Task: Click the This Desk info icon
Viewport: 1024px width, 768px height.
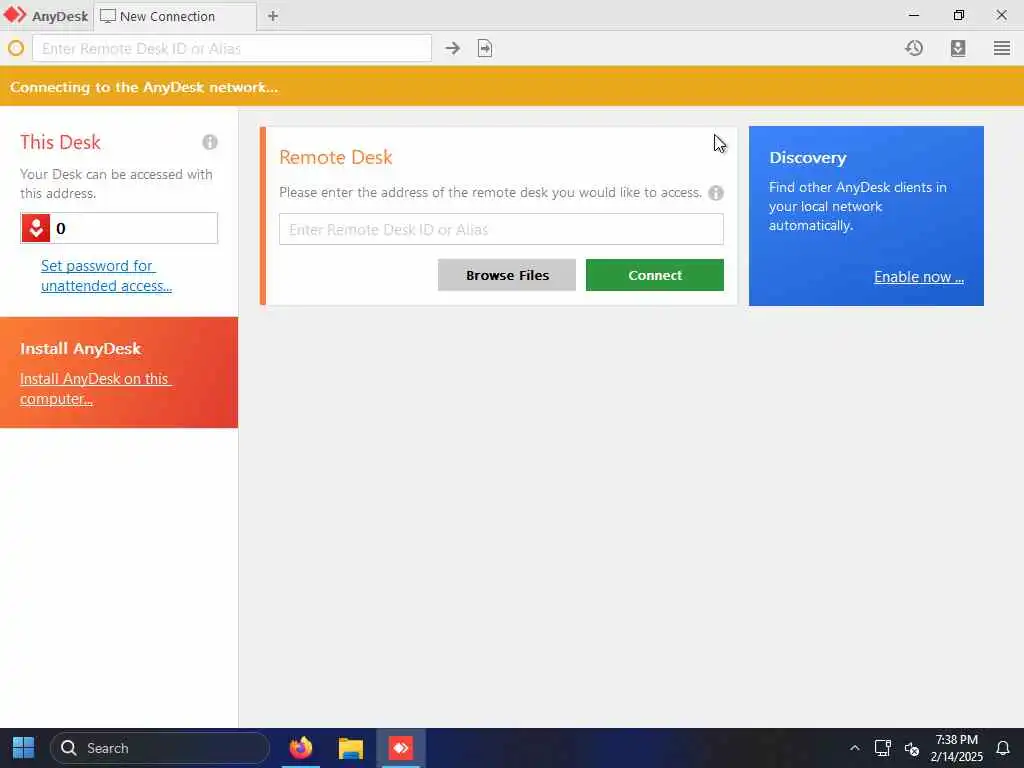Action: (x=210, y=142)
